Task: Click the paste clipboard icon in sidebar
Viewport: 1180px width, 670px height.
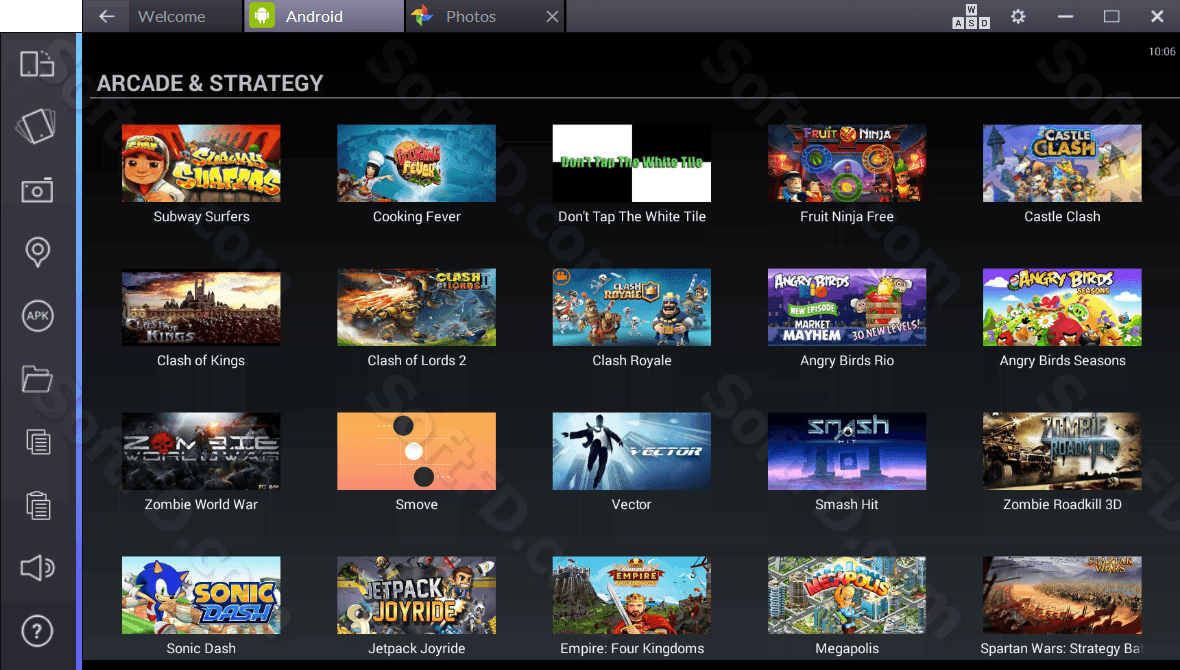Action: (x=38, y=505)
